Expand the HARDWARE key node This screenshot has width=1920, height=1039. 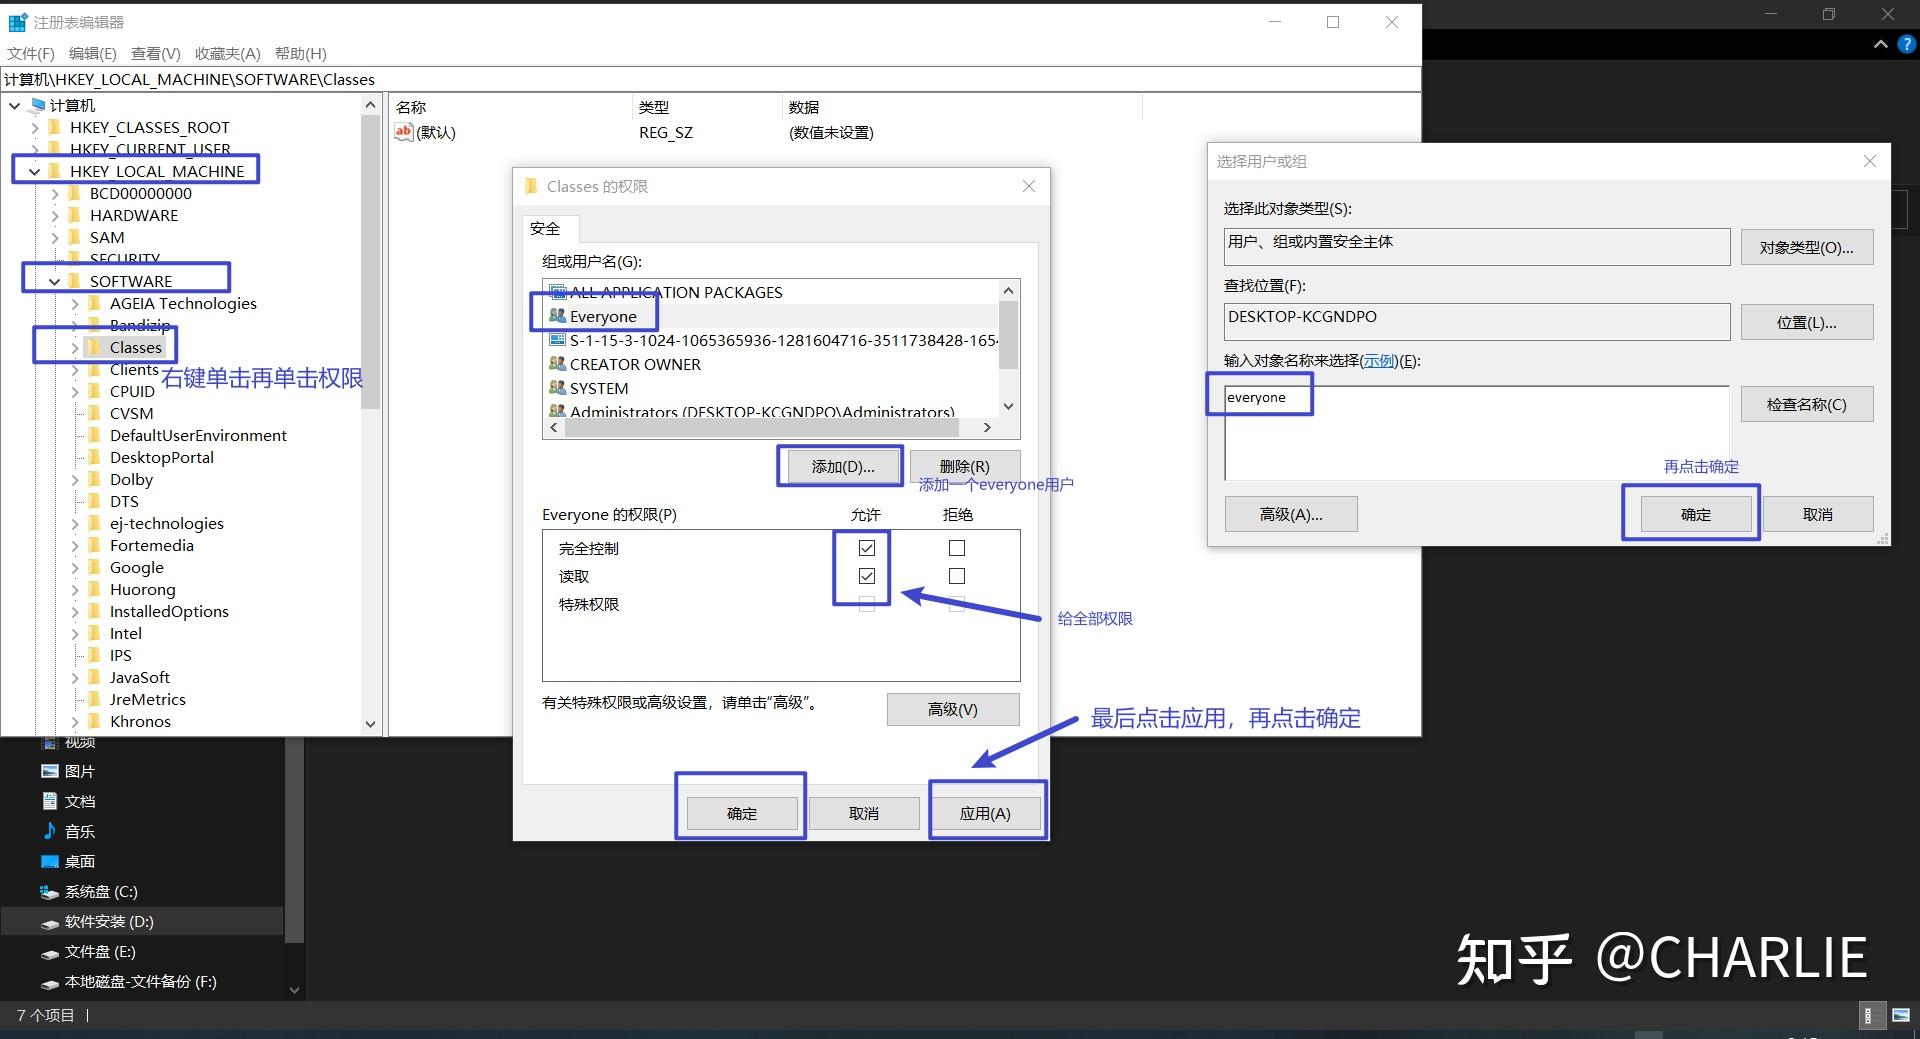(55, 215)
